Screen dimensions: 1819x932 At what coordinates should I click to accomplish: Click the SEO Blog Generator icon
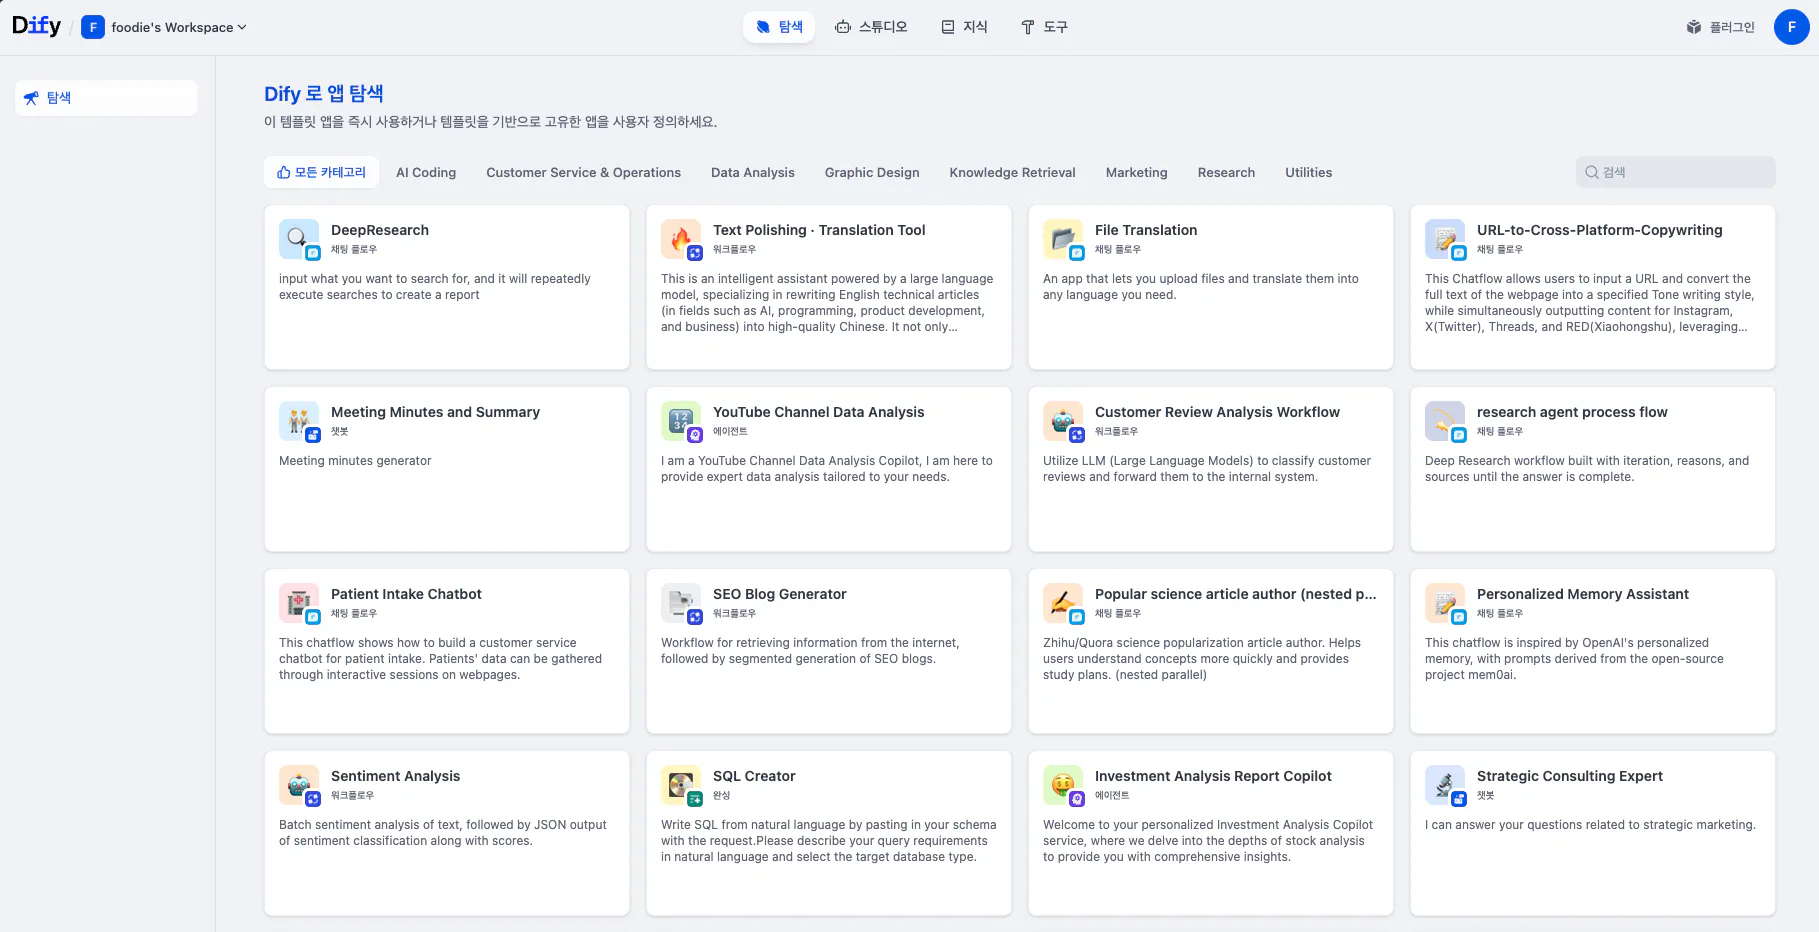click(x=681, y=603)
